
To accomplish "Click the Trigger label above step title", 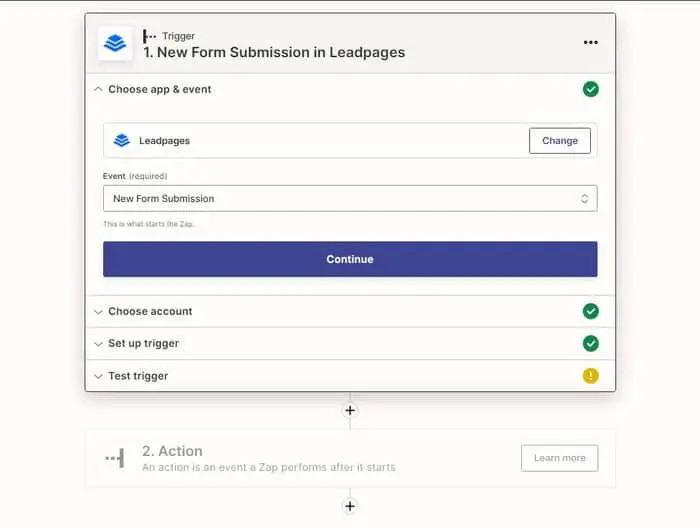I will point(179,36).
